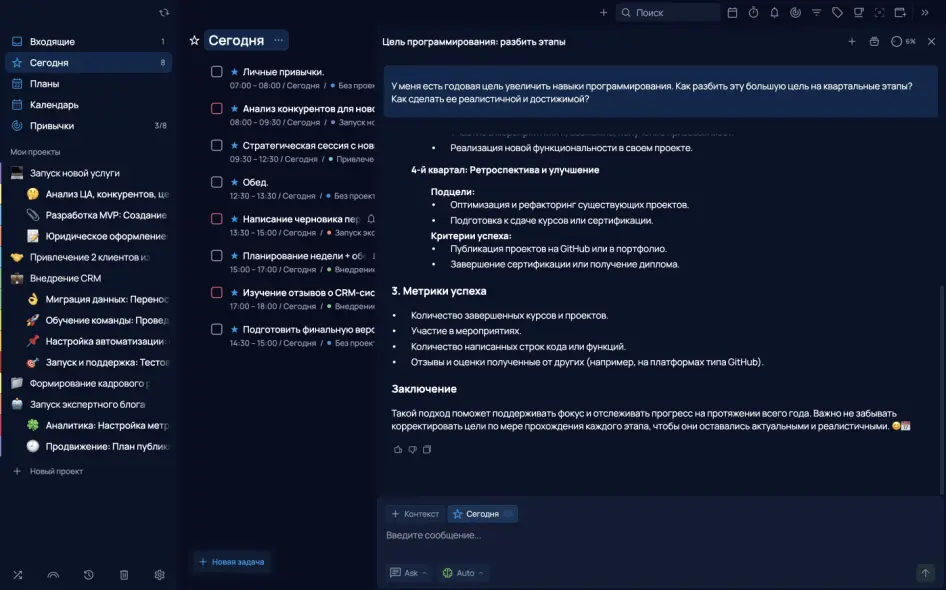The image size is (946, 590).
Task: Open the history clock icon in sidebar
Action: [x=89, y=575]
